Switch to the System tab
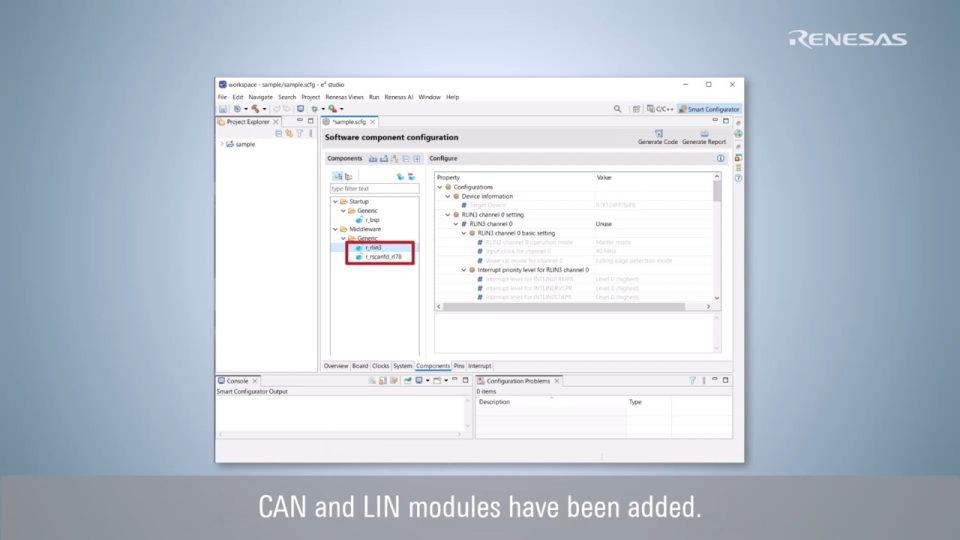Viewport: 960px width, 540px height. tap(402, 366)
